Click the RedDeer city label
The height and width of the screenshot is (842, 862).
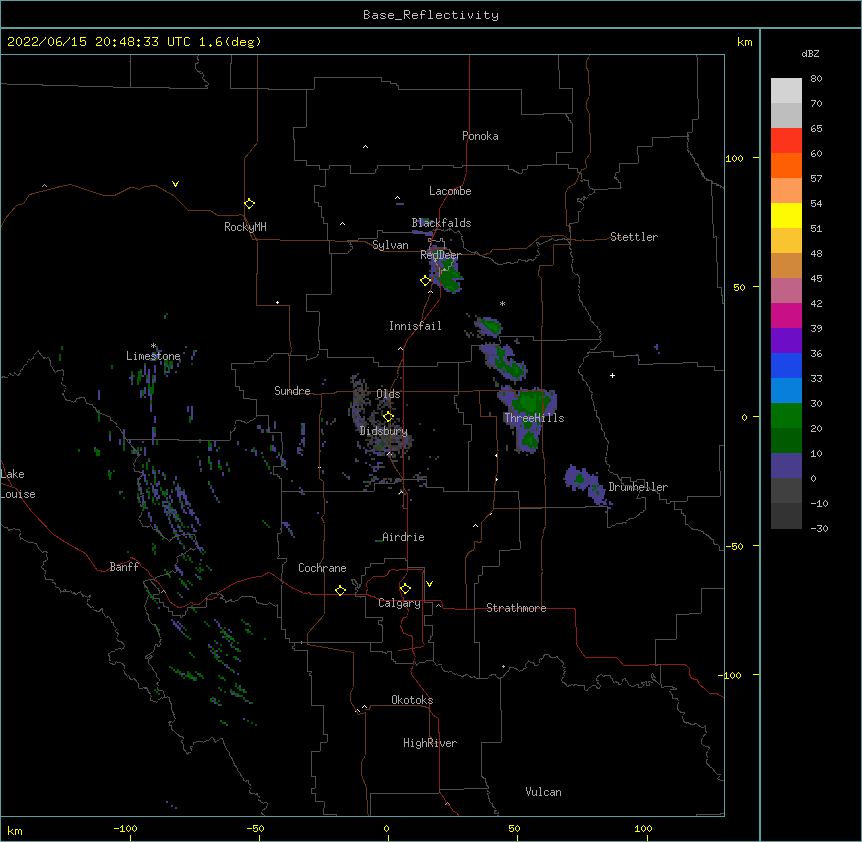[440, 254]
